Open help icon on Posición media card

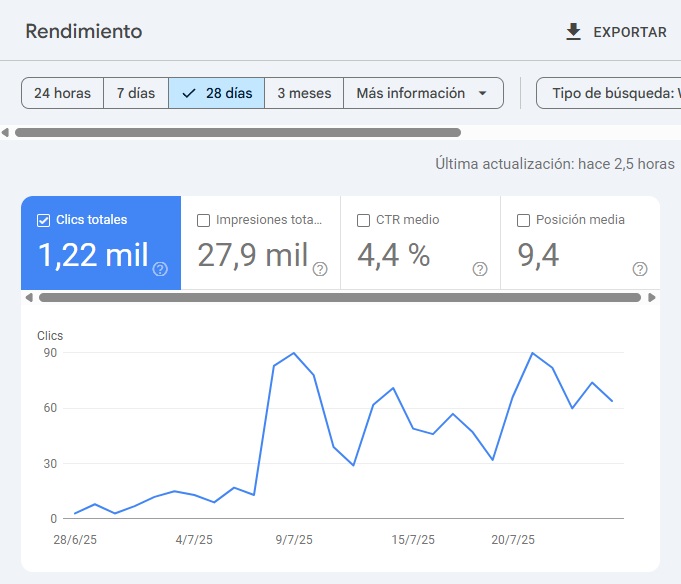click(x=640, y=269)
